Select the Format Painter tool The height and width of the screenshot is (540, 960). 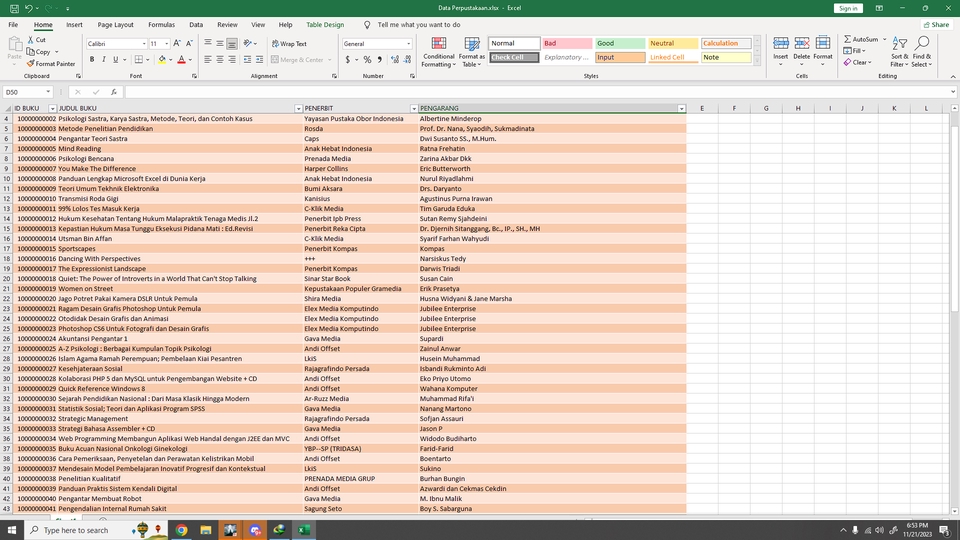[51, 64]
